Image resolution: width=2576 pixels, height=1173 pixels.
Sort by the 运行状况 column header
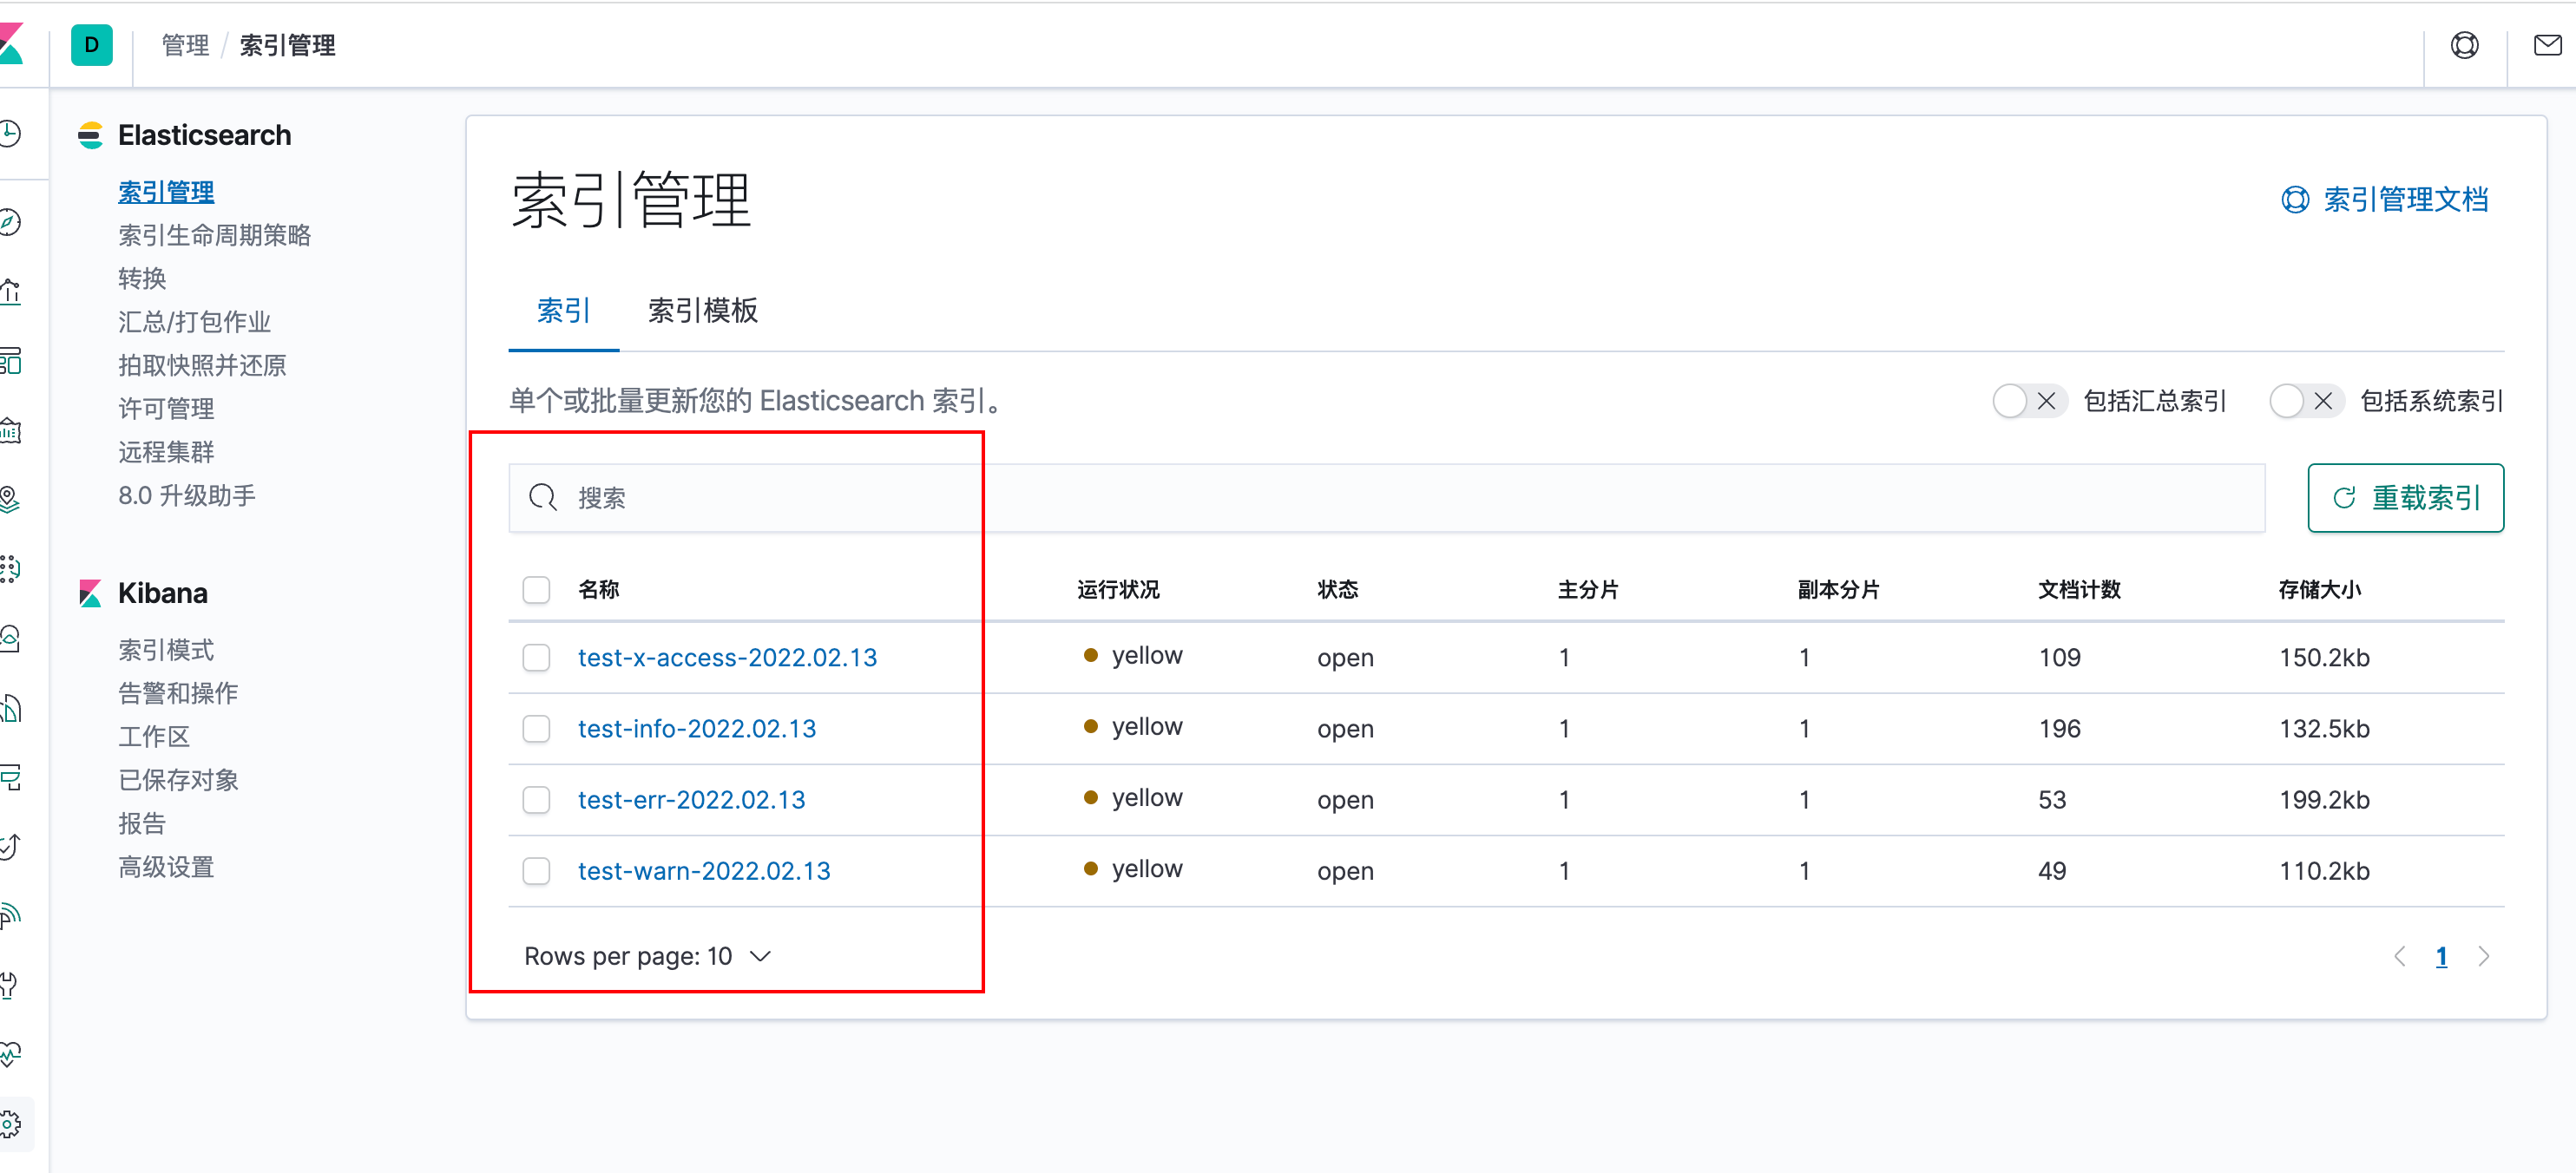coord(1118,590)
